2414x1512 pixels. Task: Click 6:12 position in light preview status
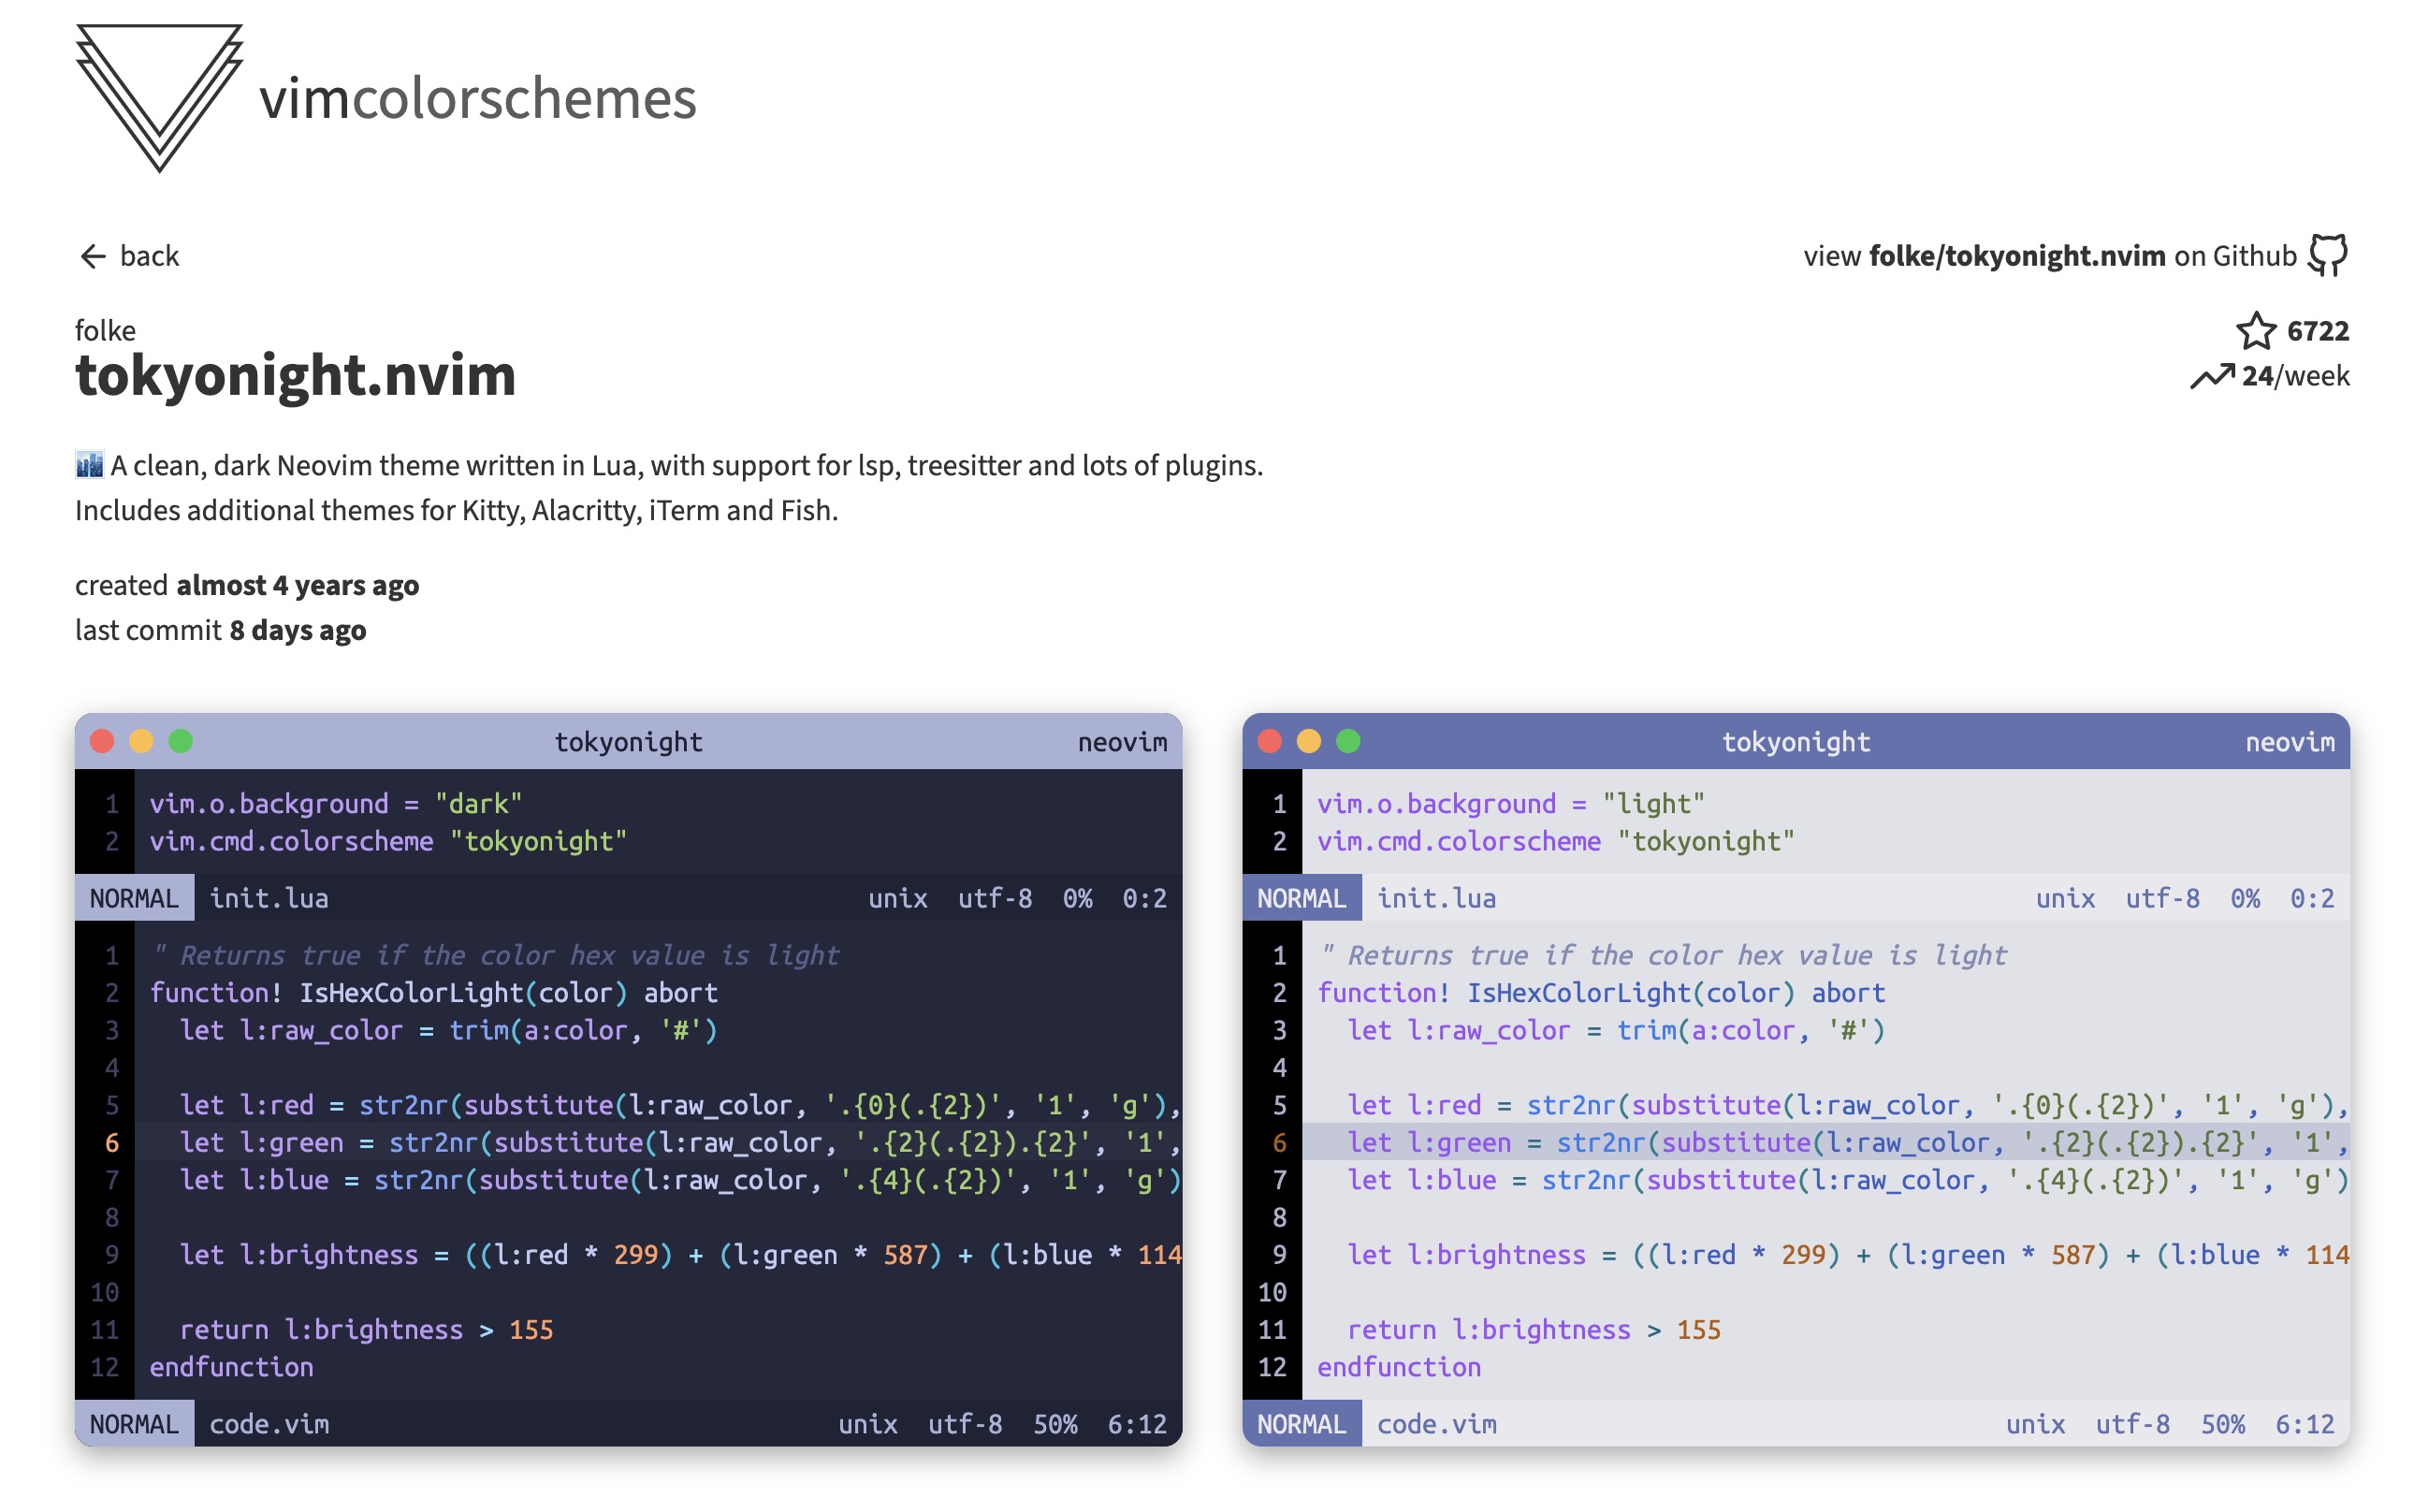click(x=2304, y=1424)
